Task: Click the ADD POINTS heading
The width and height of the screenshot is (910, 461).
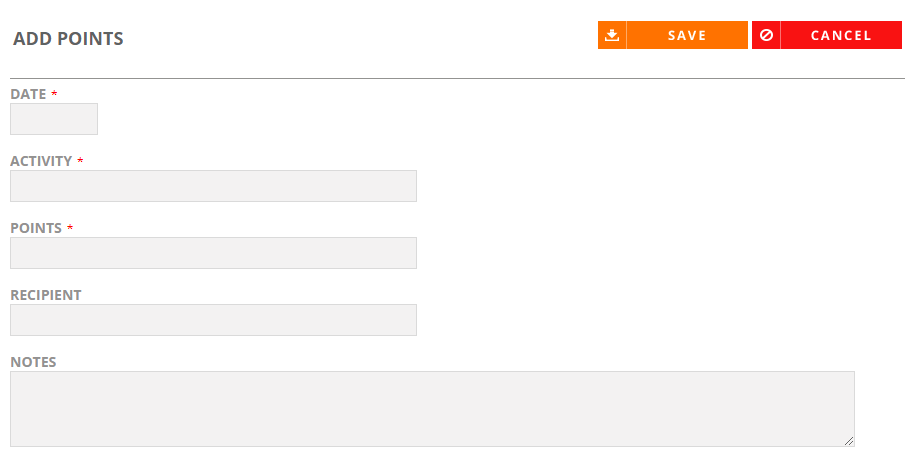Action: pos(68,38)
